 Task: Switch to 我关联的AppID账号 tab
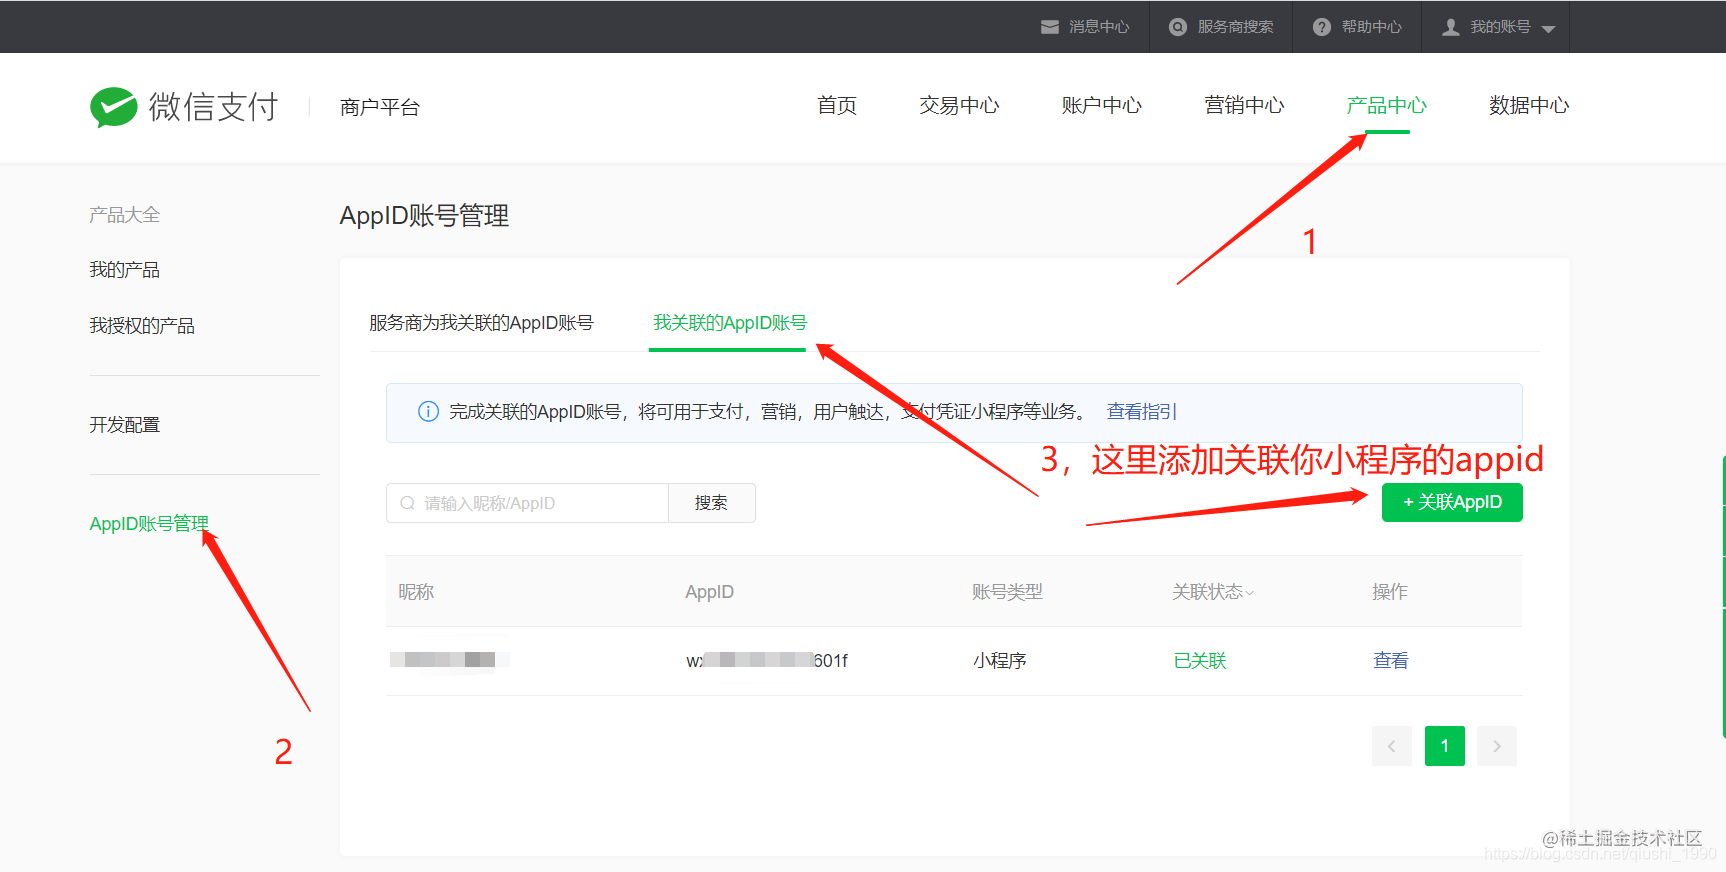(x=730, y=323)
